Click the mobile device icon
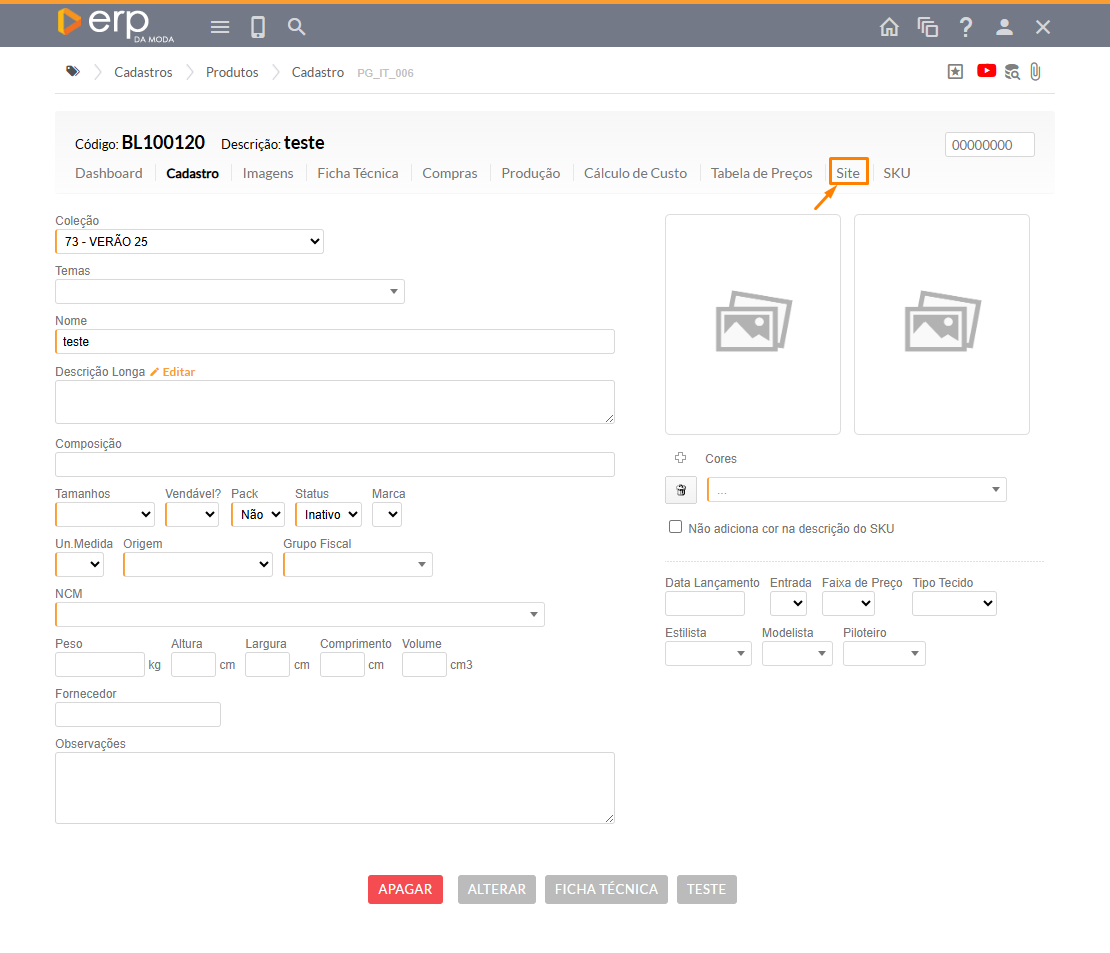The height and width of the screenshot is (953, 1110). pyautogui.click(x=258, y=27)
